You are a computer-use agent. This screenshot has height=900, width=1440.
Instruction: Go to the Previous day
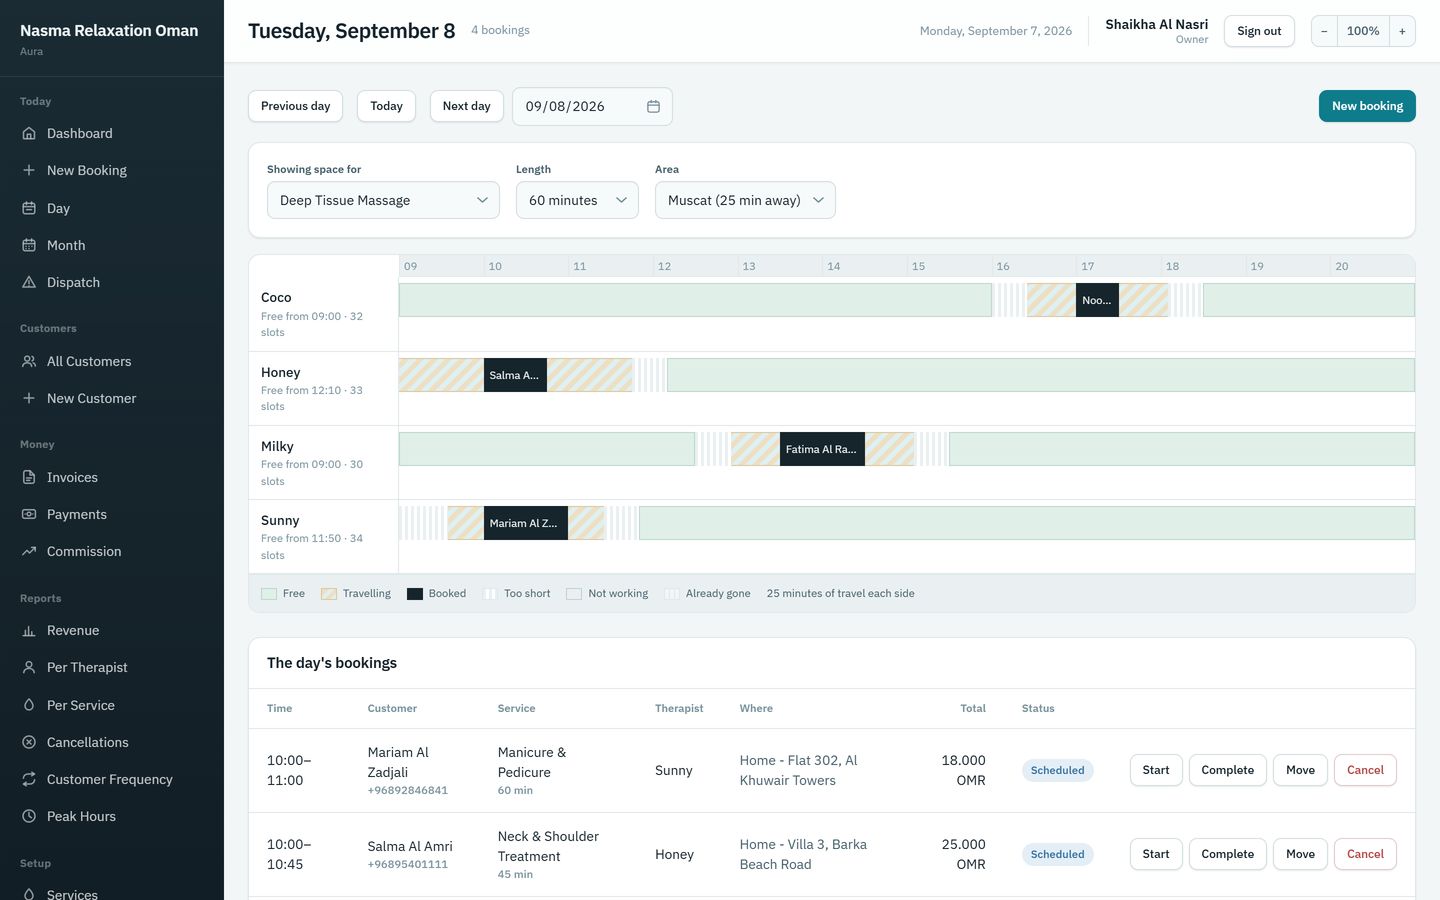click(295, 106)
